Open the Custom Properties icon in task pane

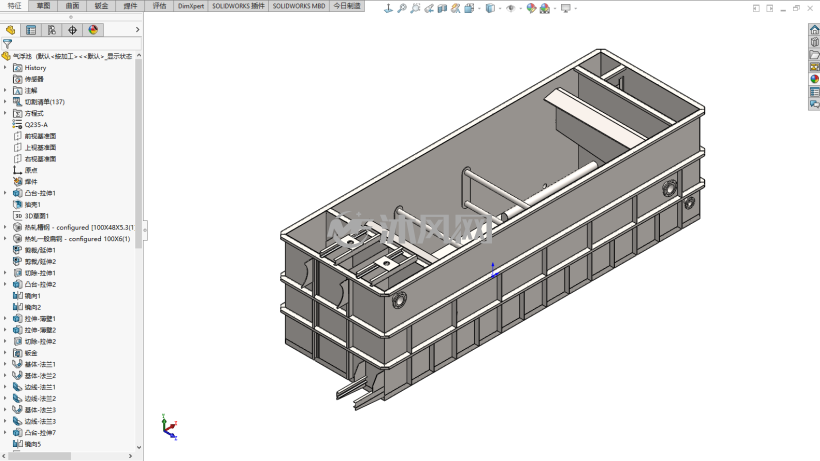[814, 92]
